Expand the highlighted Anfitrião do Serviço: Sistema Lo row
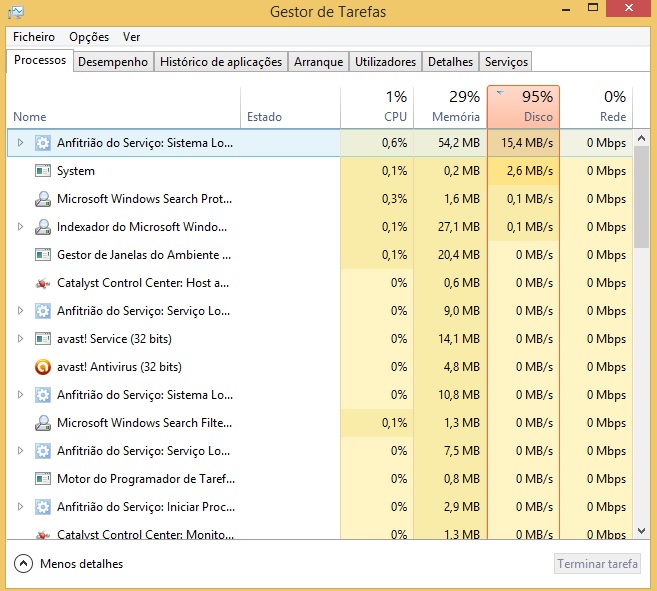Screen dimensions: 657x591 [20, 143]
